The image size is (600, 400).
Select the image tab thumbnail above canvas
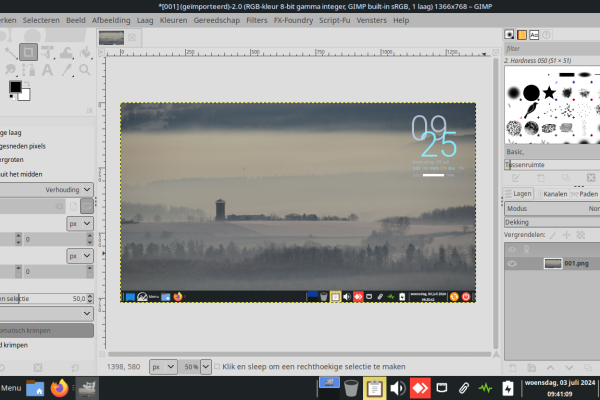point(112,38)
